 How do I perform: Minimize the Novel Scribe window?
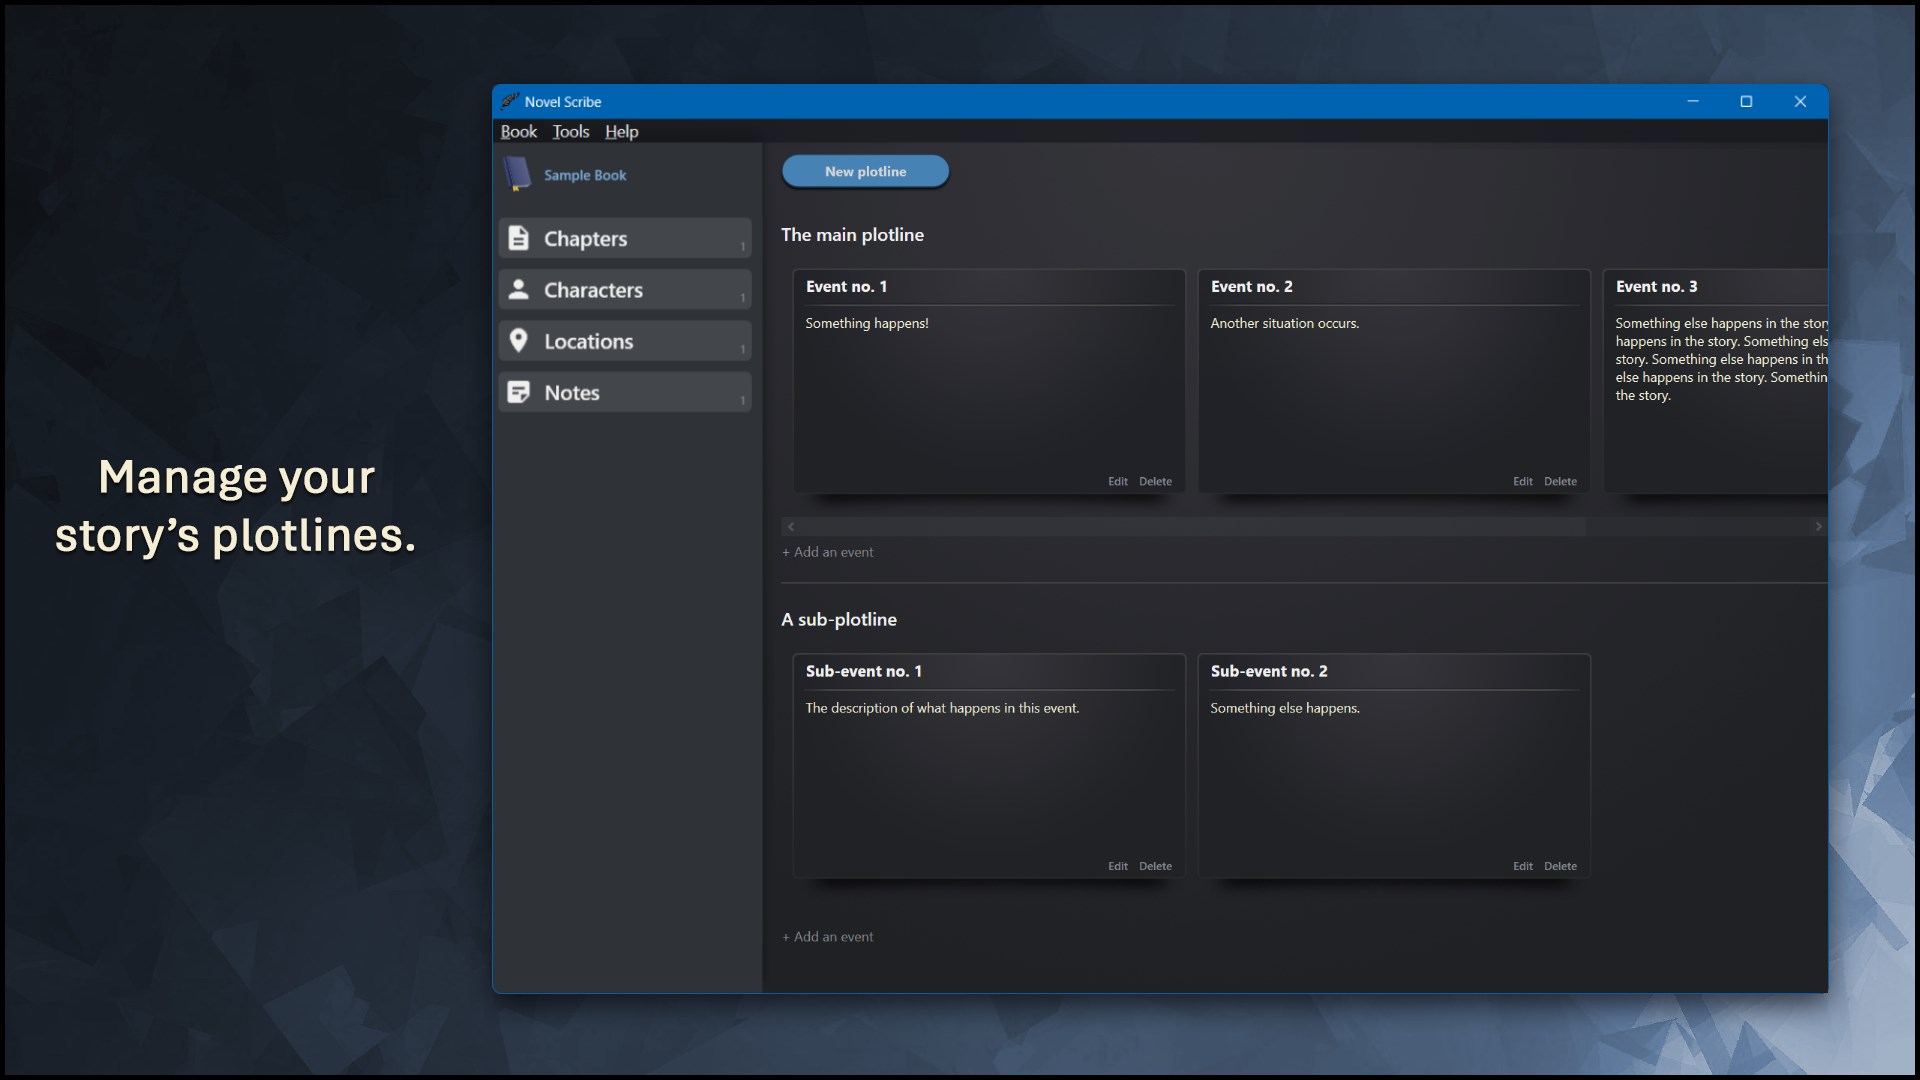[x=1693, y=101]
